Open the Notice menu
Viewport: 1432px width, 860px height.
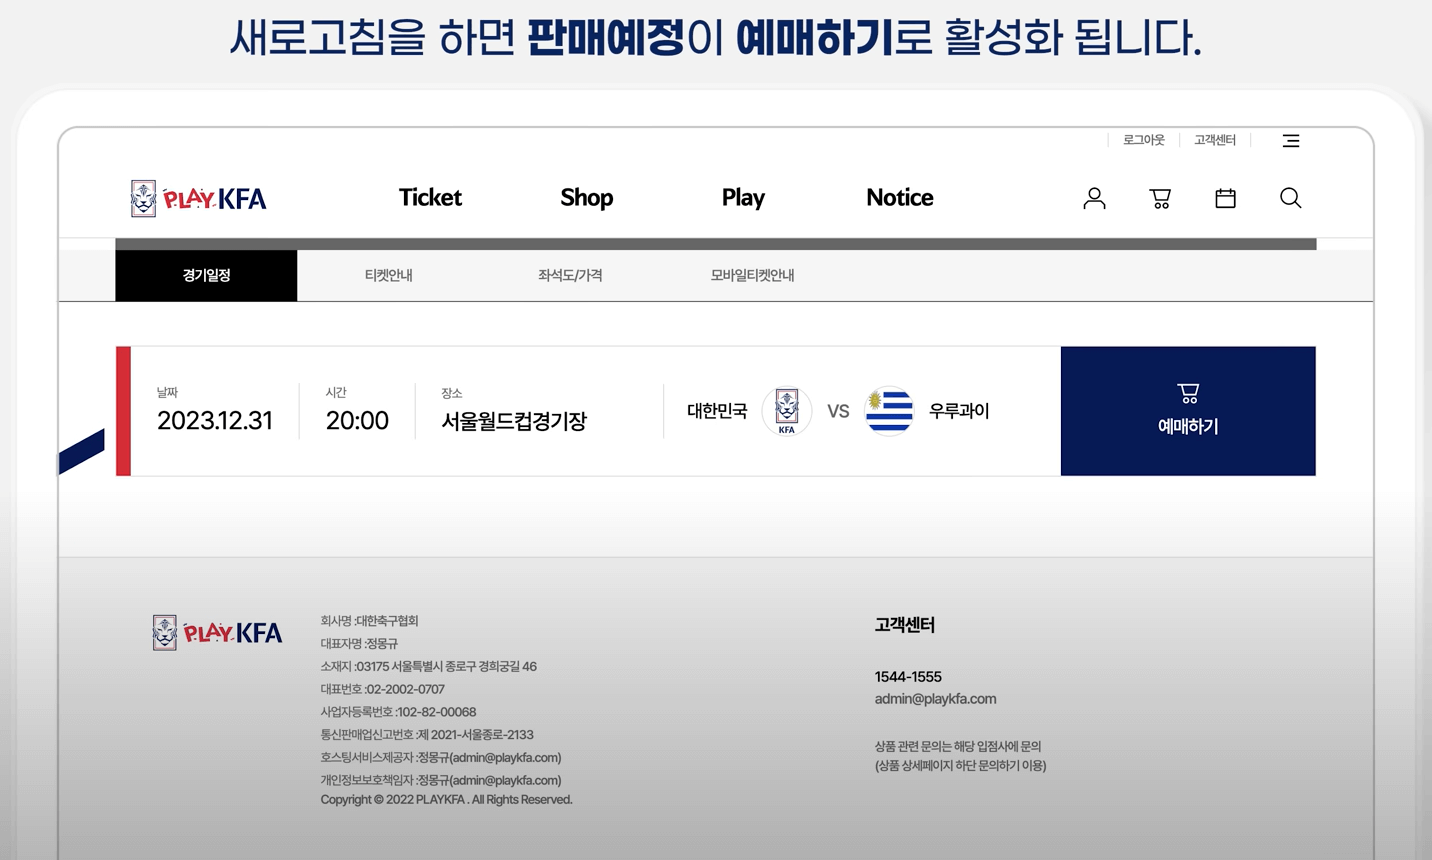pyautogui.click(x=899, y=198)
